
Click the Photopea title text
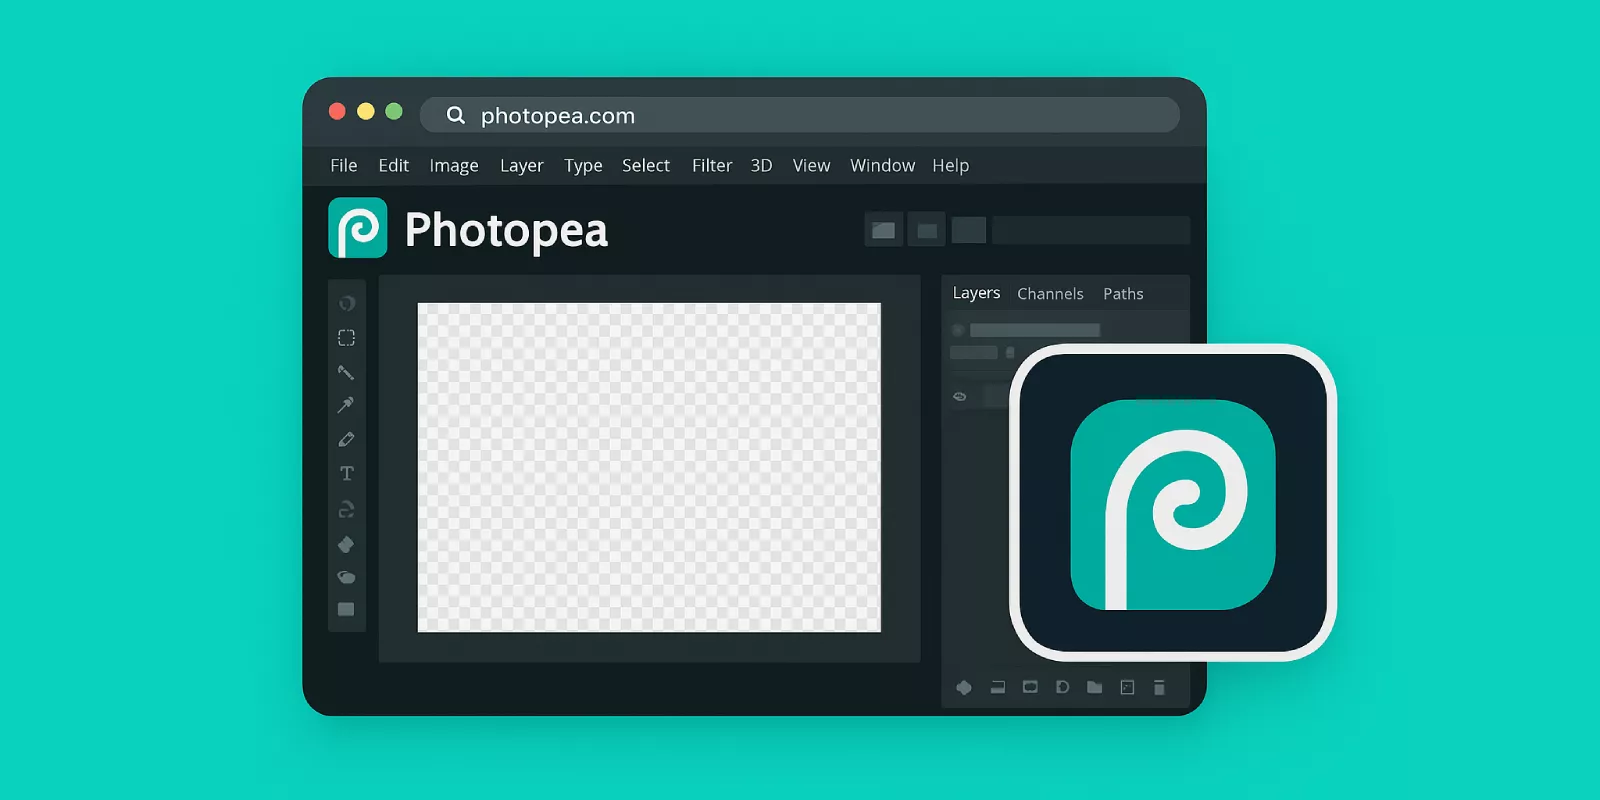tap(506, 232)
